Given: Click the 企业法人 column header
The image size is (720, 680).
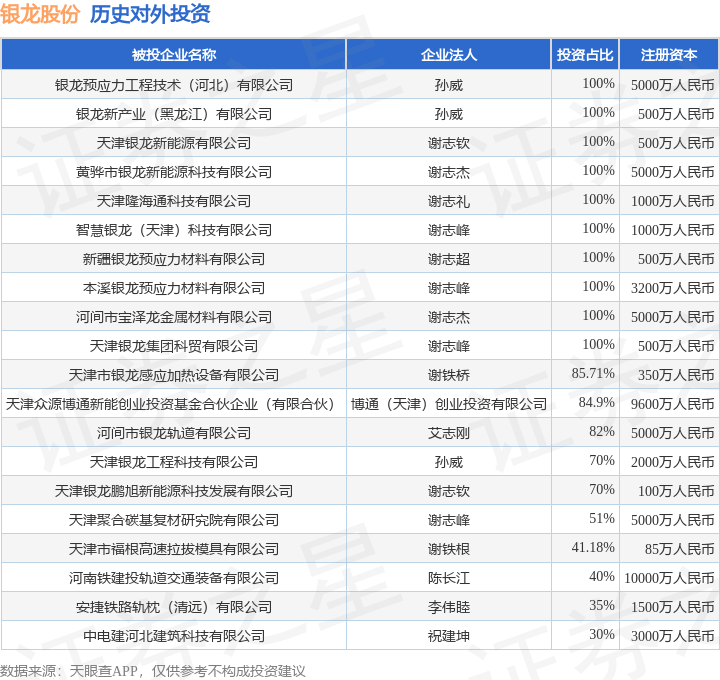Looking at the screenshot, I should [x=449, y=55].
